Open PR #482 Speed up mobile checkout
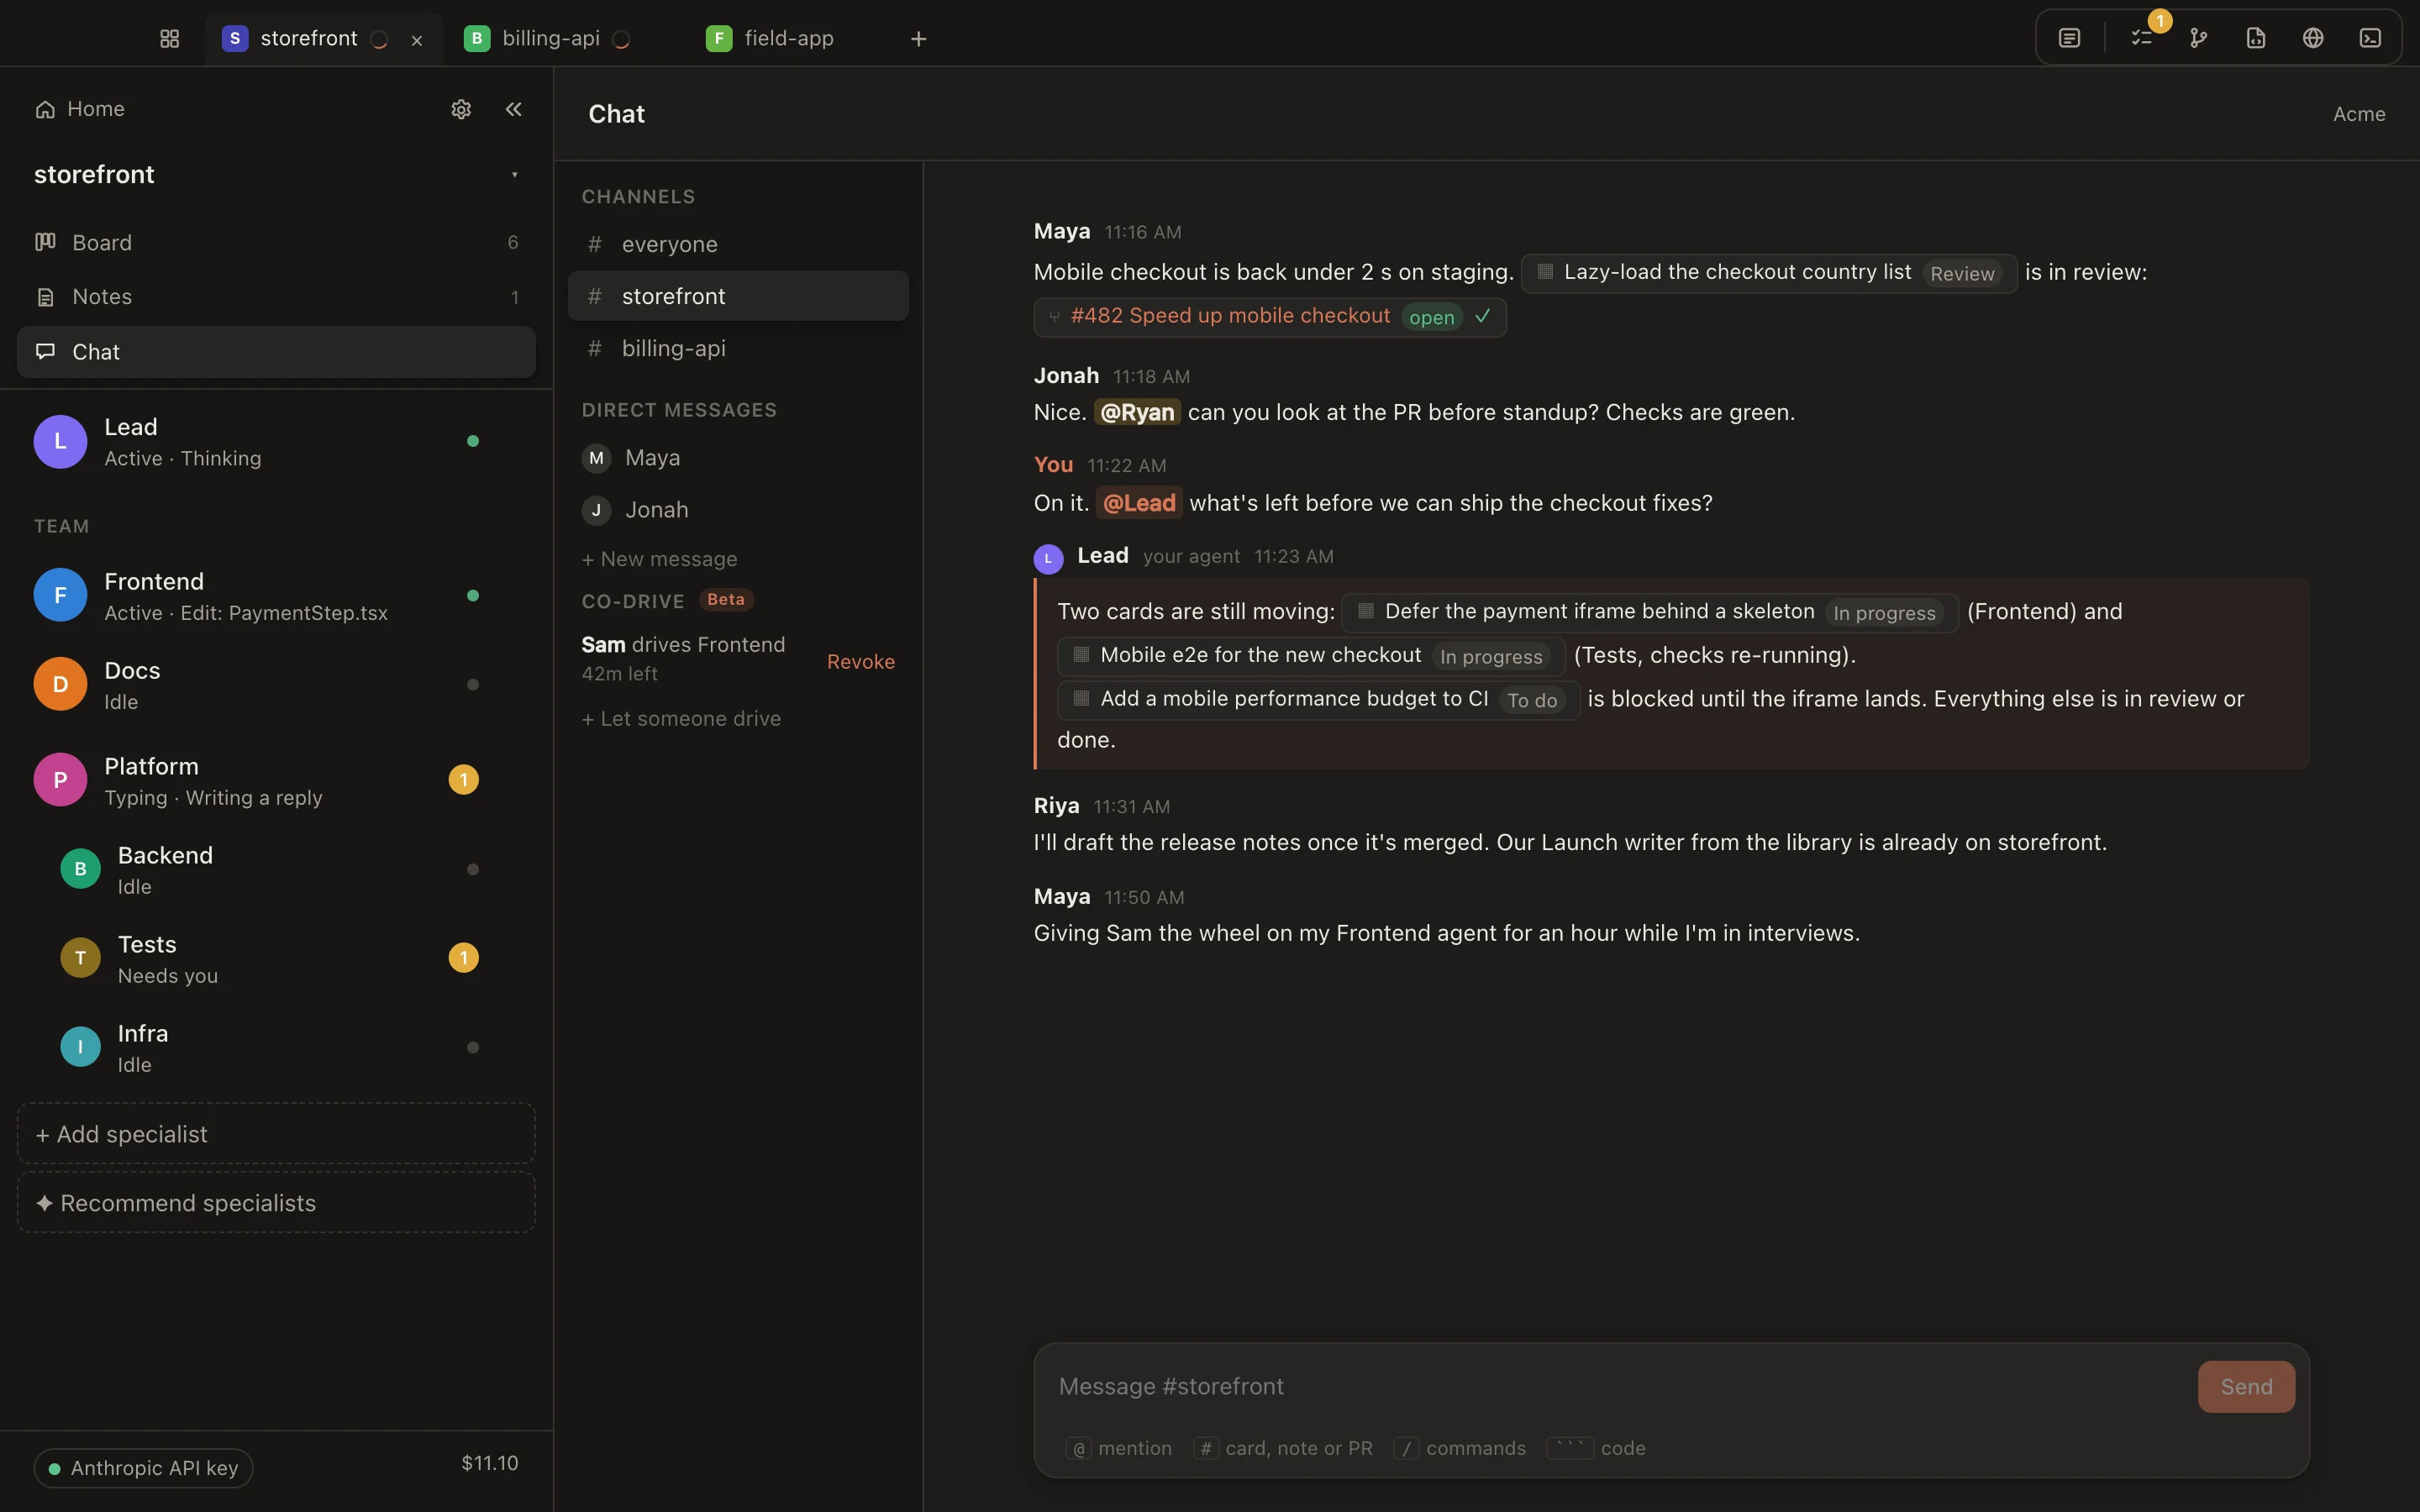2420x1512 pixels. point(1270,317)
